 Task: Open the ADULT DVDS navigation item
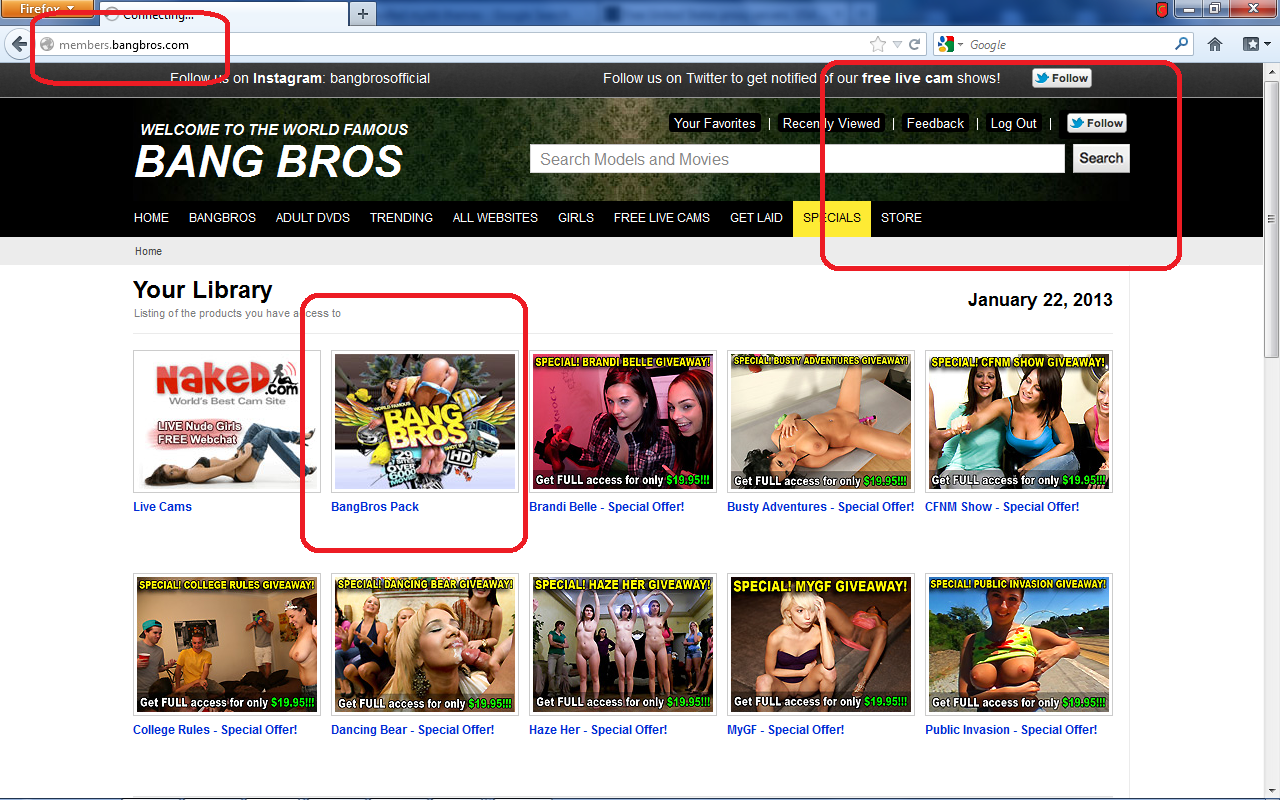pos(313,218)
